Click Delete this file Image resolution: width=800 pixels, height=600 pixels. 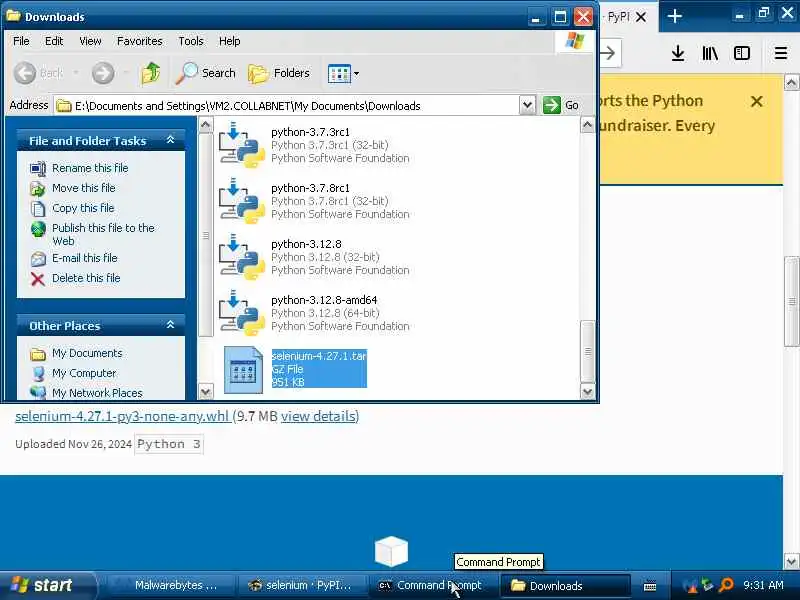point(86,278)
